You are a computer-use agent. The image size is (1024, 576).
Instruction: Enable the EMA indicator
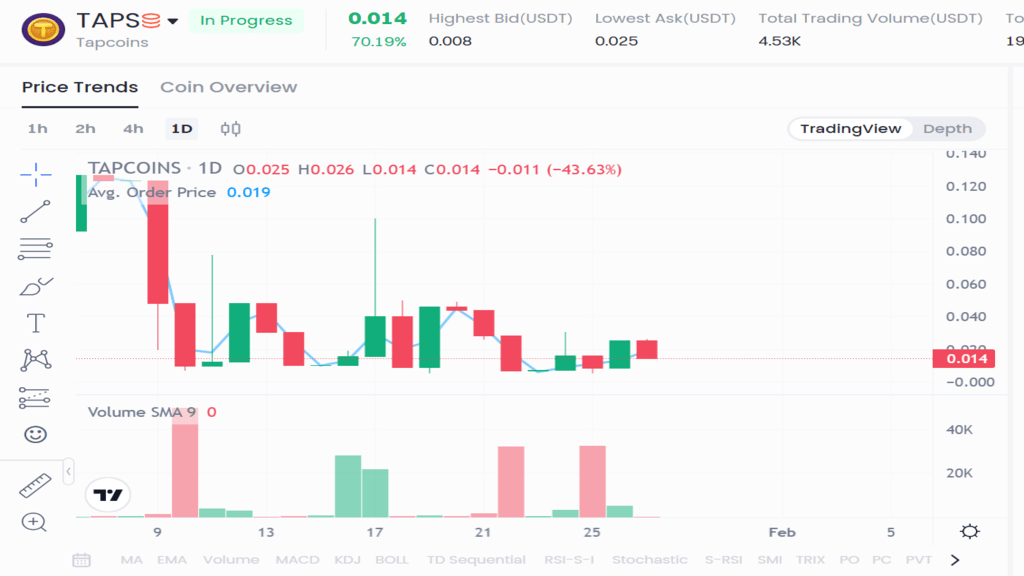click(172, 560)
